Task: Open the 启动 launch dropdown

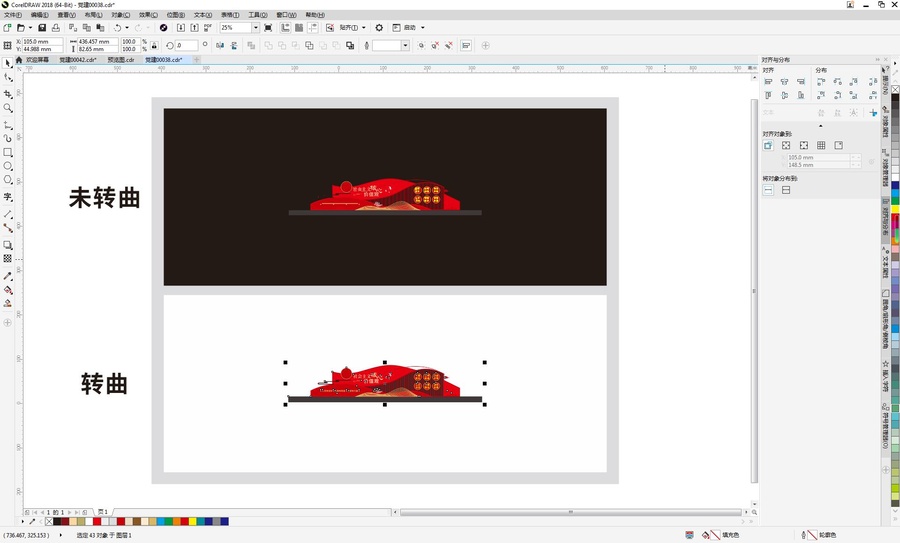Action: [x=423, y=28]
